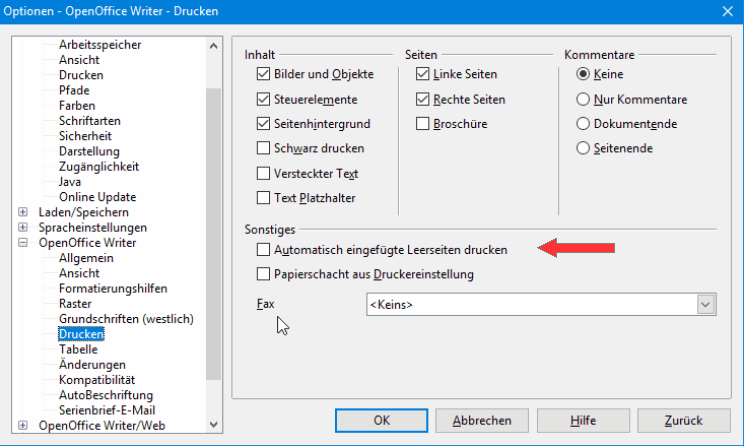Check Automatisch eingefügte Leerseiten drucken
Image resolution: width=744 pixels, height=447 pixels.
(263, 250)
